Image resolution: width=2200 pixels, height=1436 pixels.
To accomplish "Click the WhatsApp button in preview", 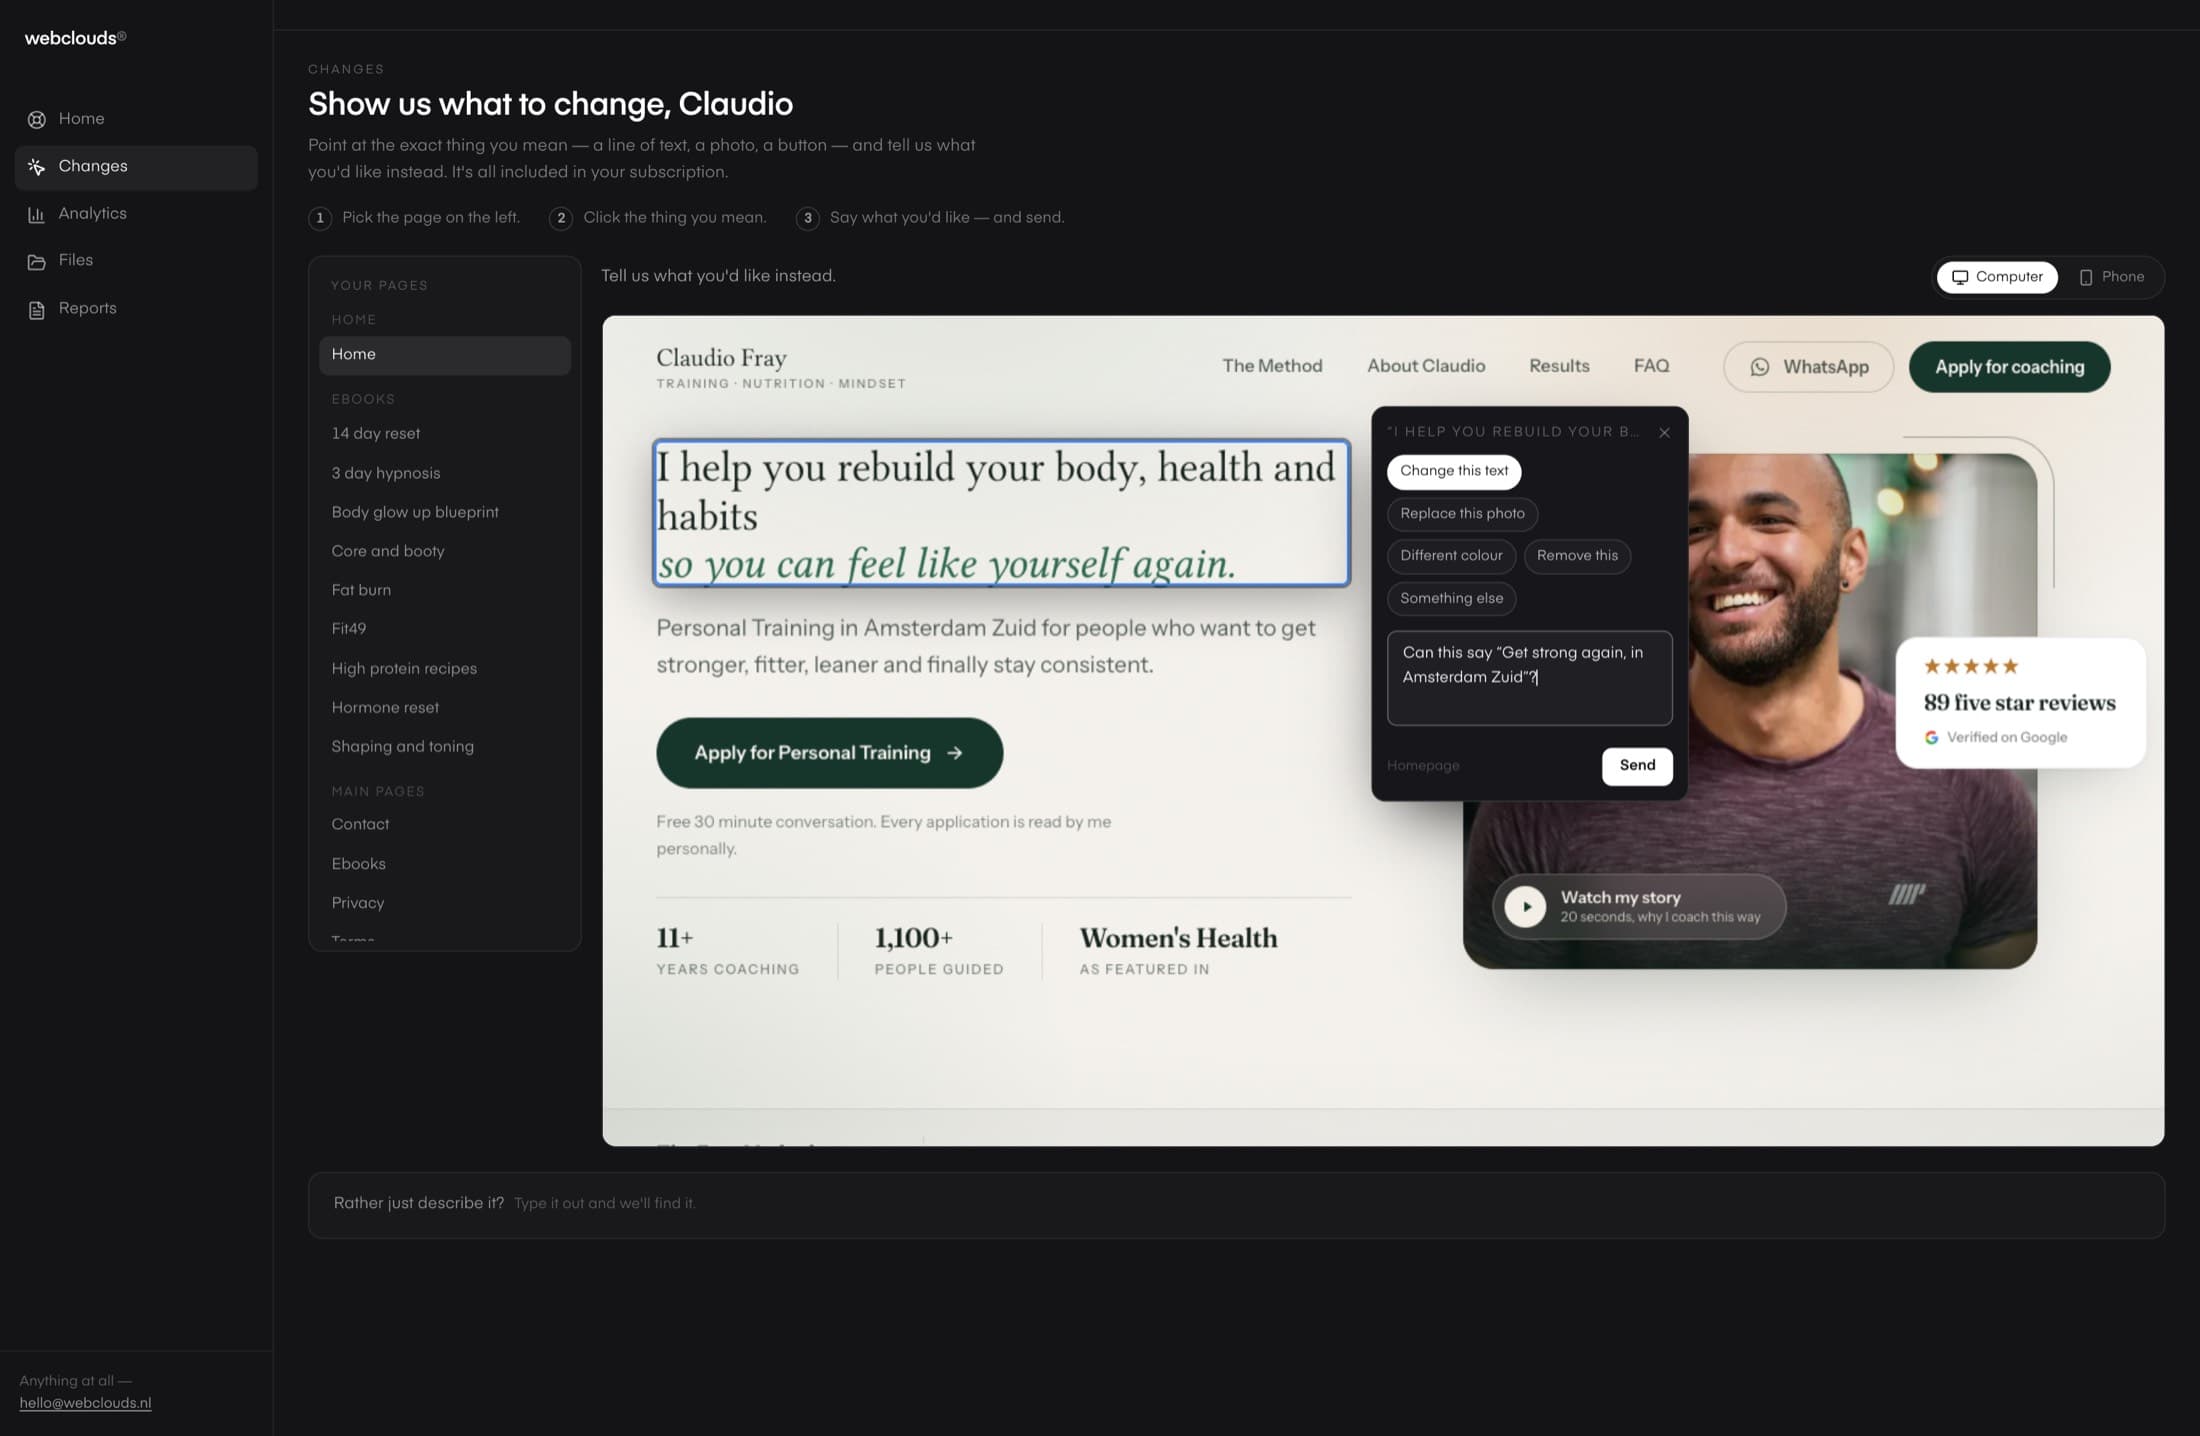I will pos(1808,367).
